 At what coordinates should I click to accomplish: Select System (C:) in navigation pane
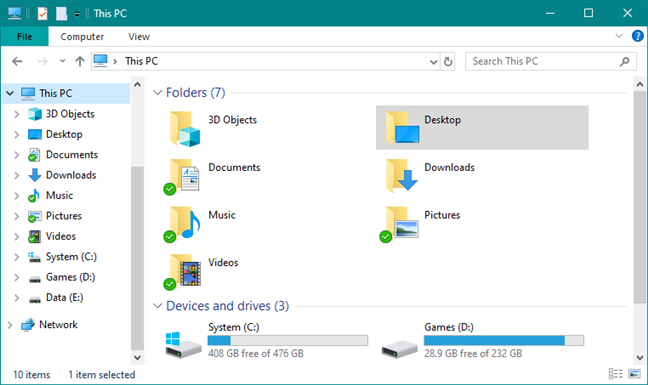click(x=71, y=257)
